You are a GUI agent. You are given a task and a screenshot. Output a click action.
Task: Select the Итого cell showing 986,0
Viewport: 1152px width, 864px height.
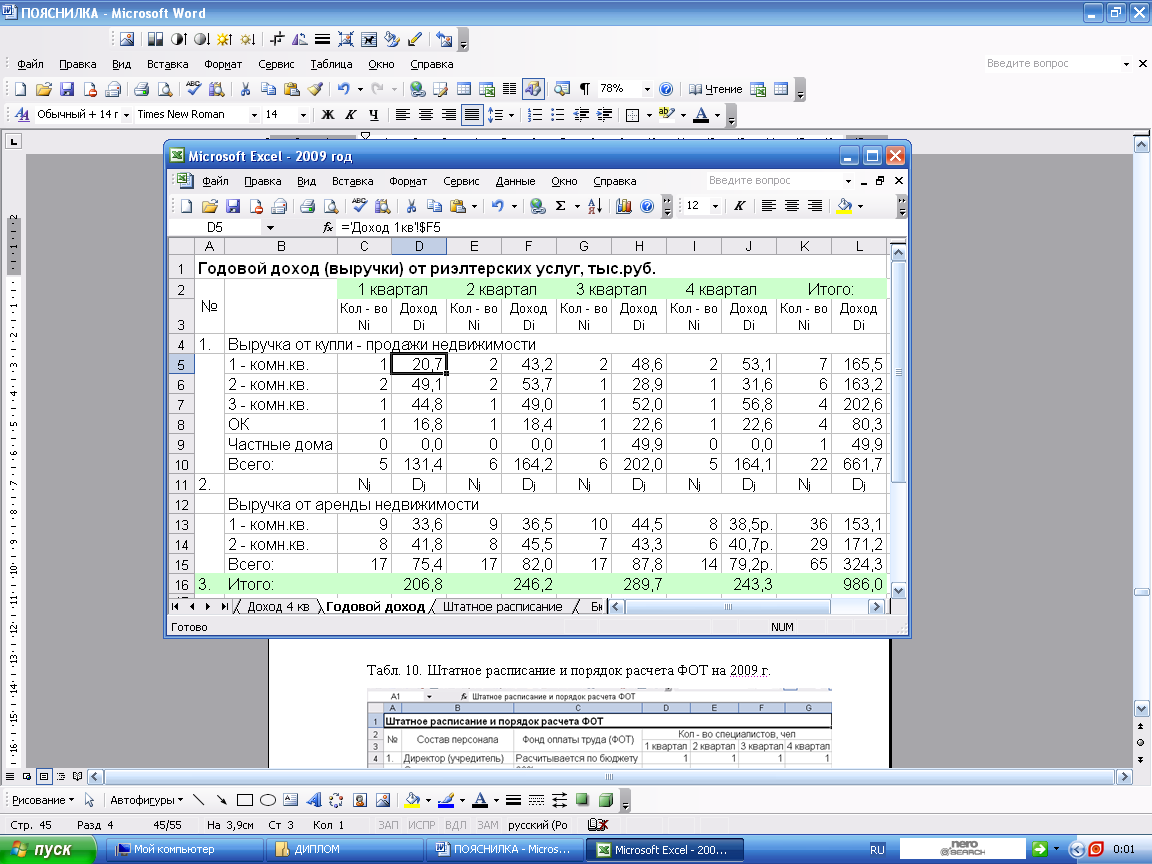858,584
